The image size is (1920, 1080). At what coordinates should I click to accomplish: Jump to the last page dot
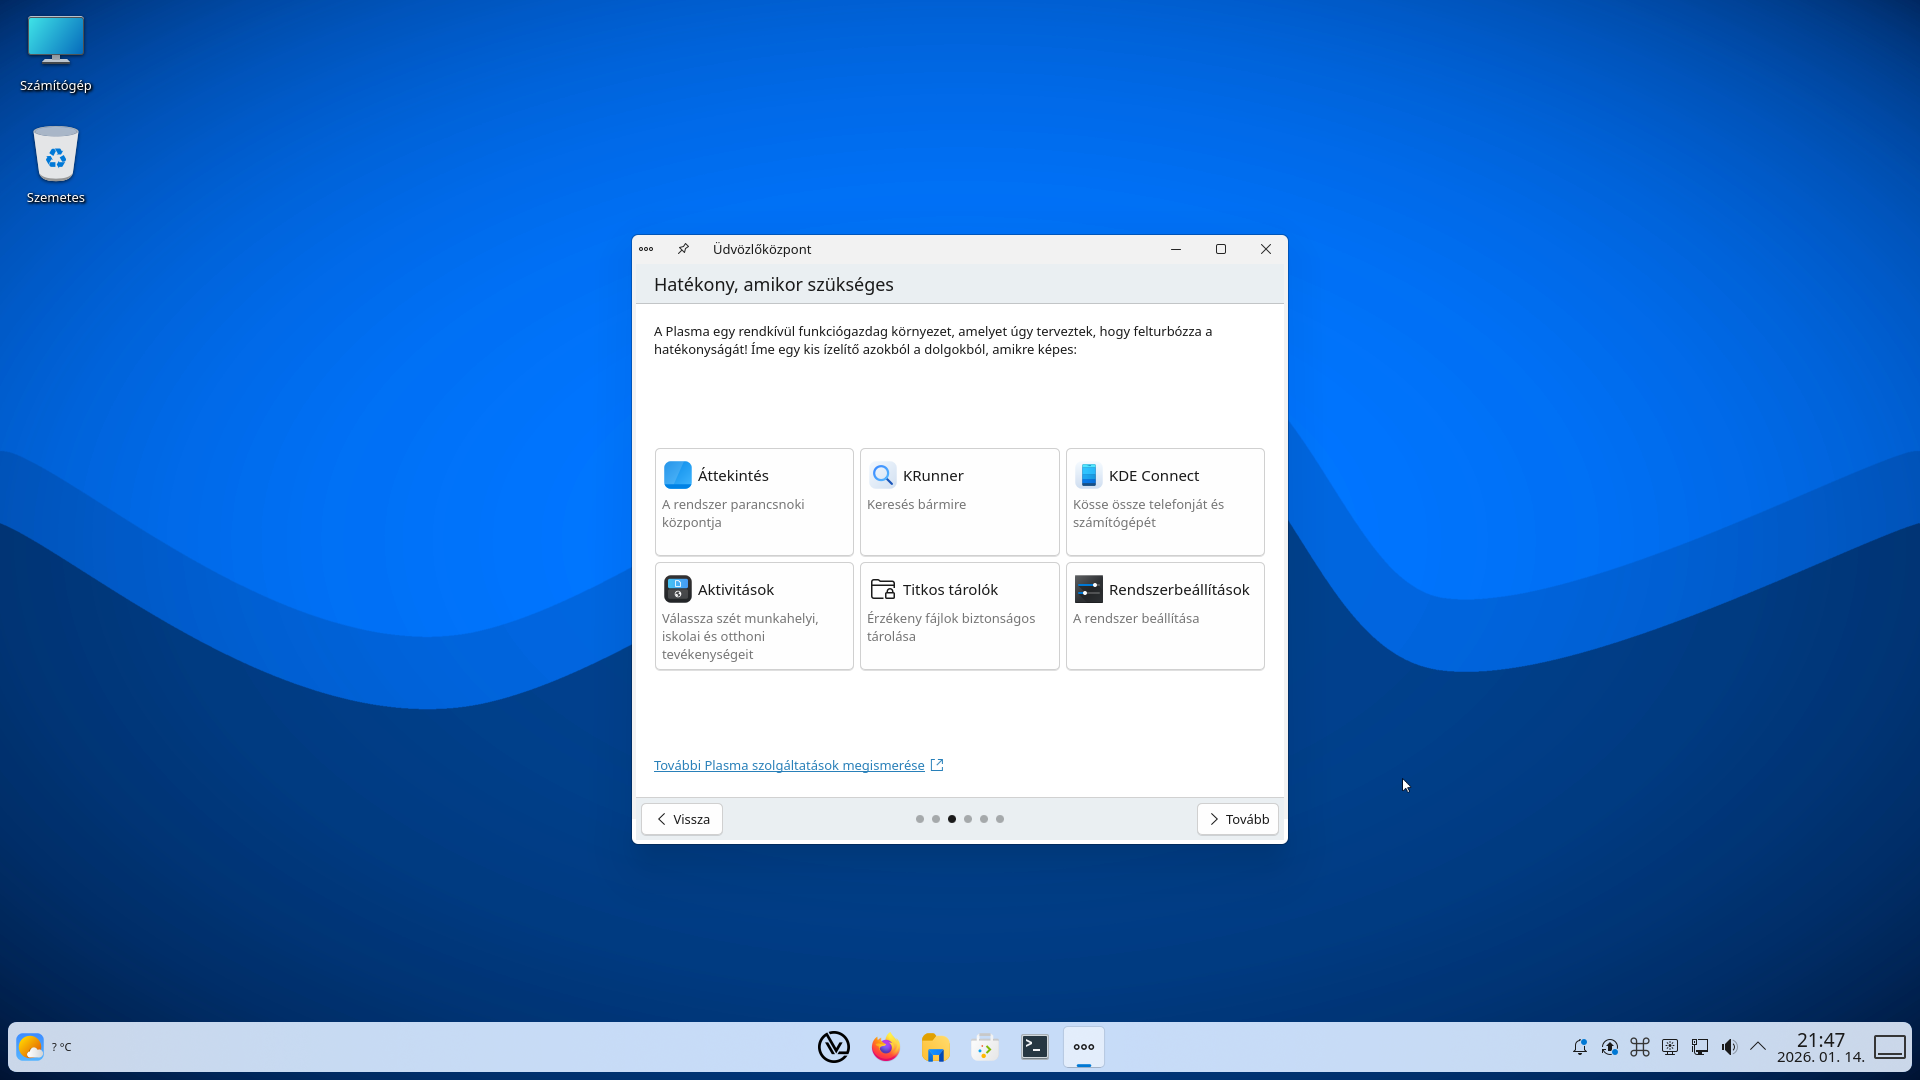[1000, 819]
